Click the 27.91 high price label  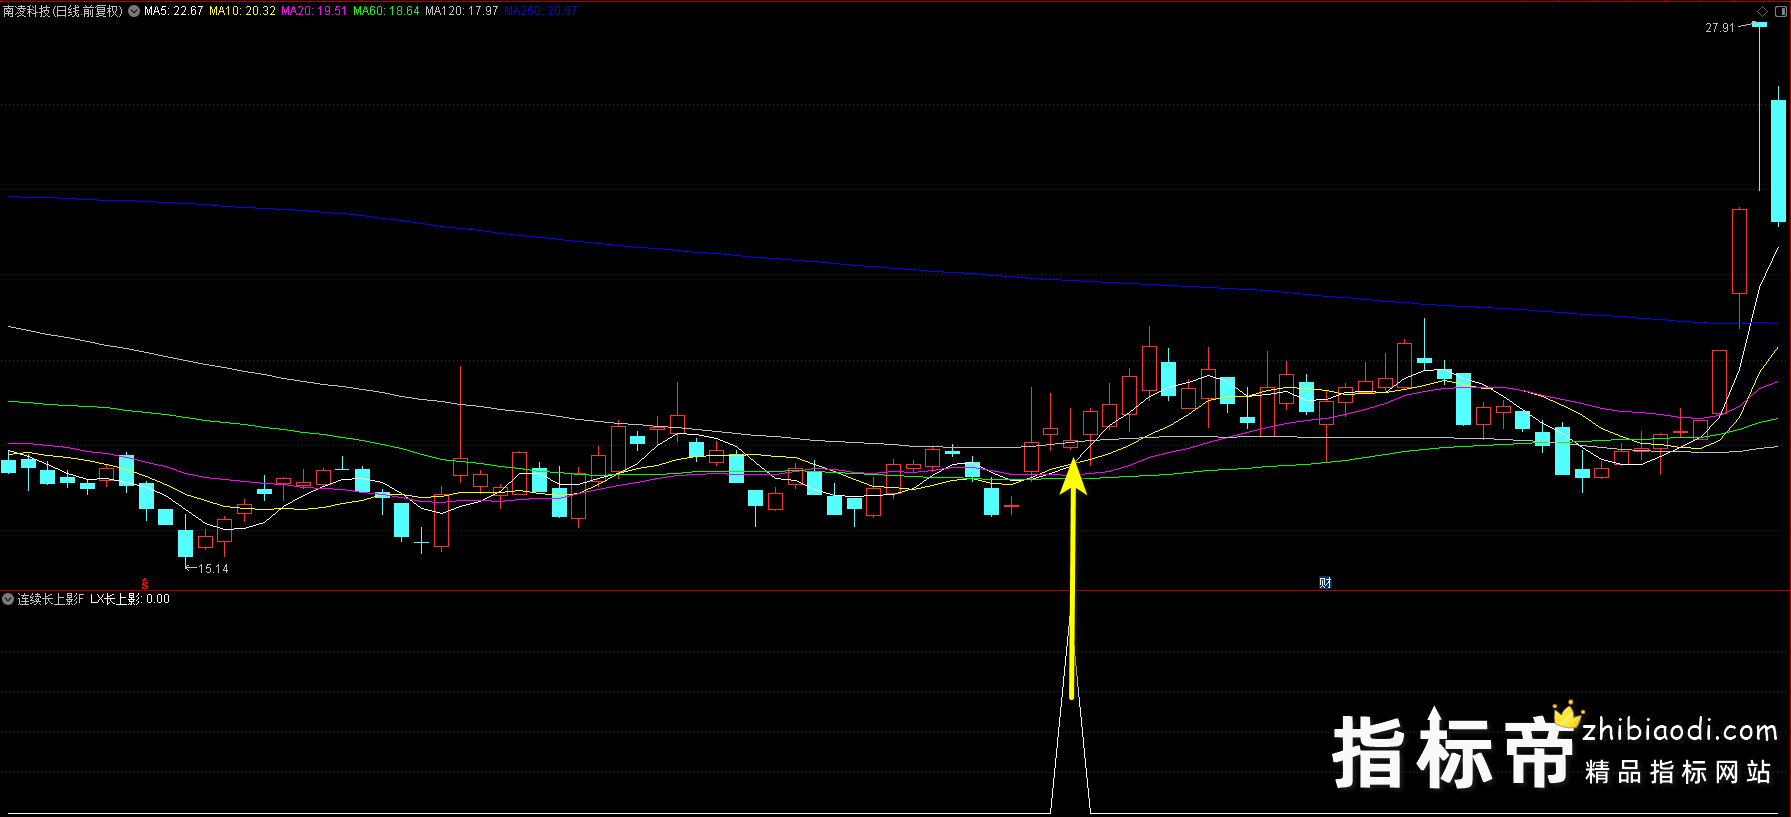click(x=1720, y=28)
